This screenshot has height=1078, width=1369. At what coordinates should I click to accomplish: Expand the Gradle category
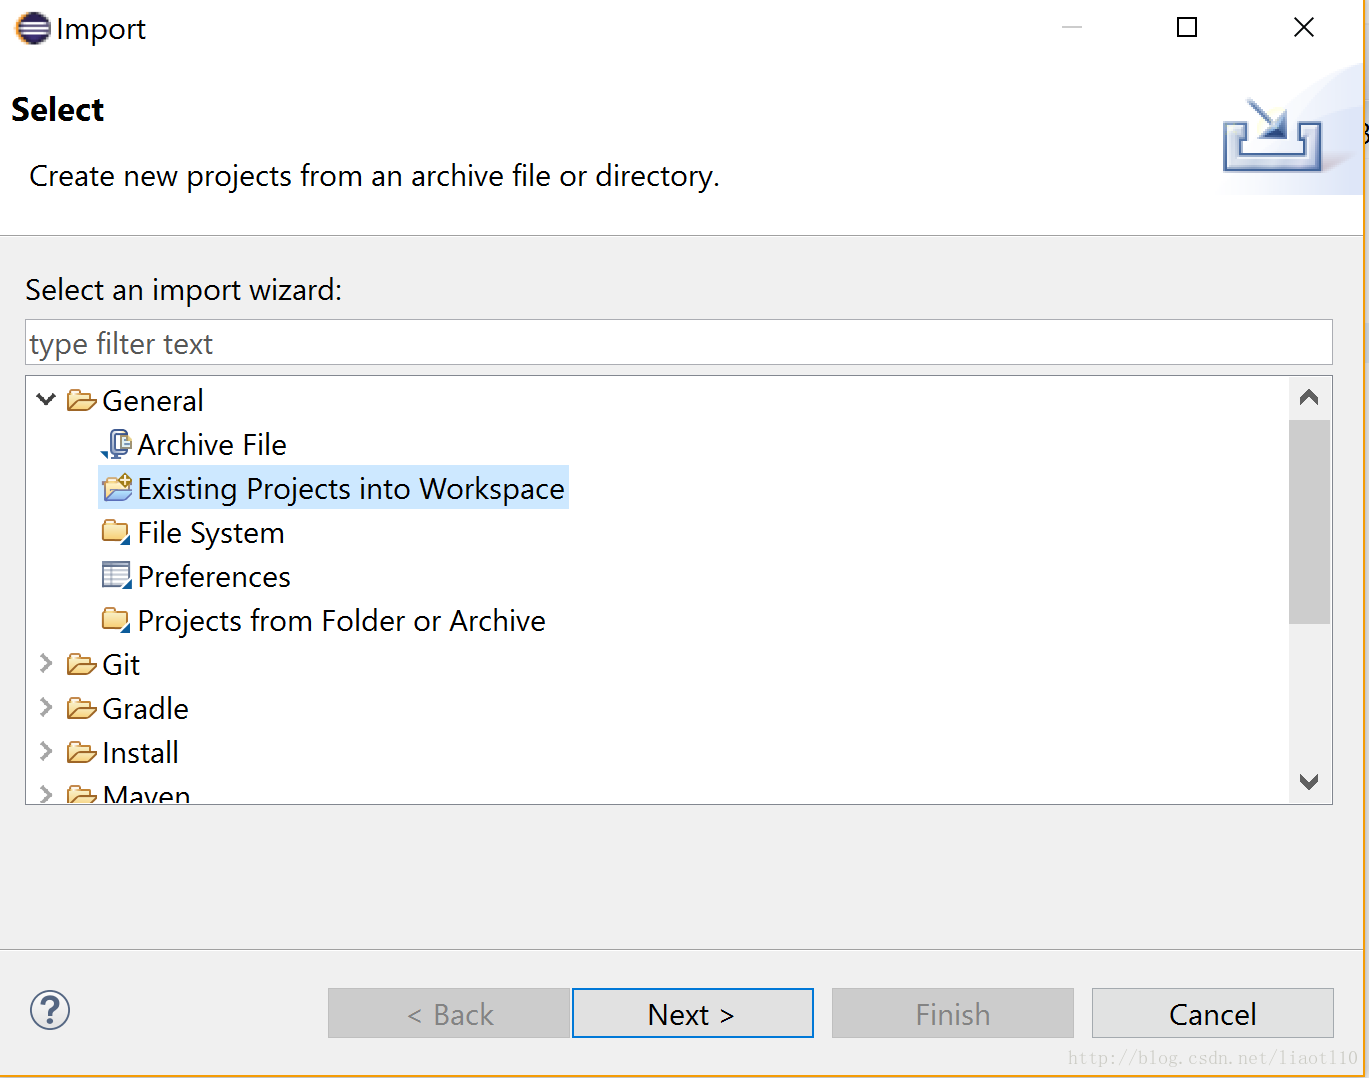46,707
